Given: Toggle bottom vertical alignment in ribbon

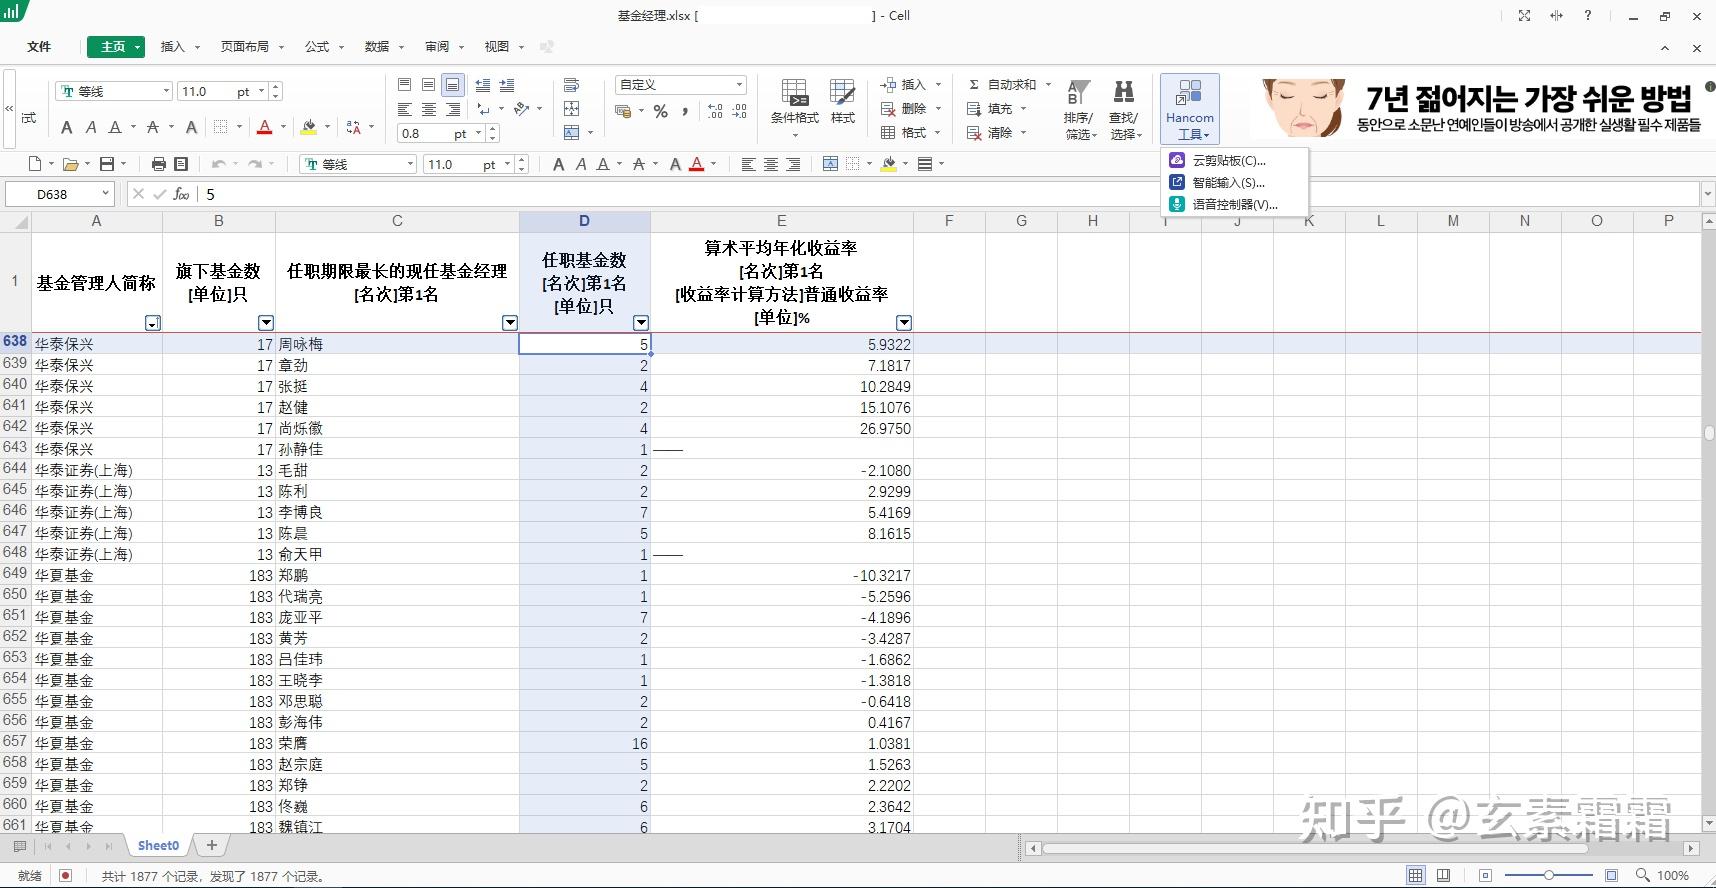Looking at the screenshot, I should click(453, 85).
